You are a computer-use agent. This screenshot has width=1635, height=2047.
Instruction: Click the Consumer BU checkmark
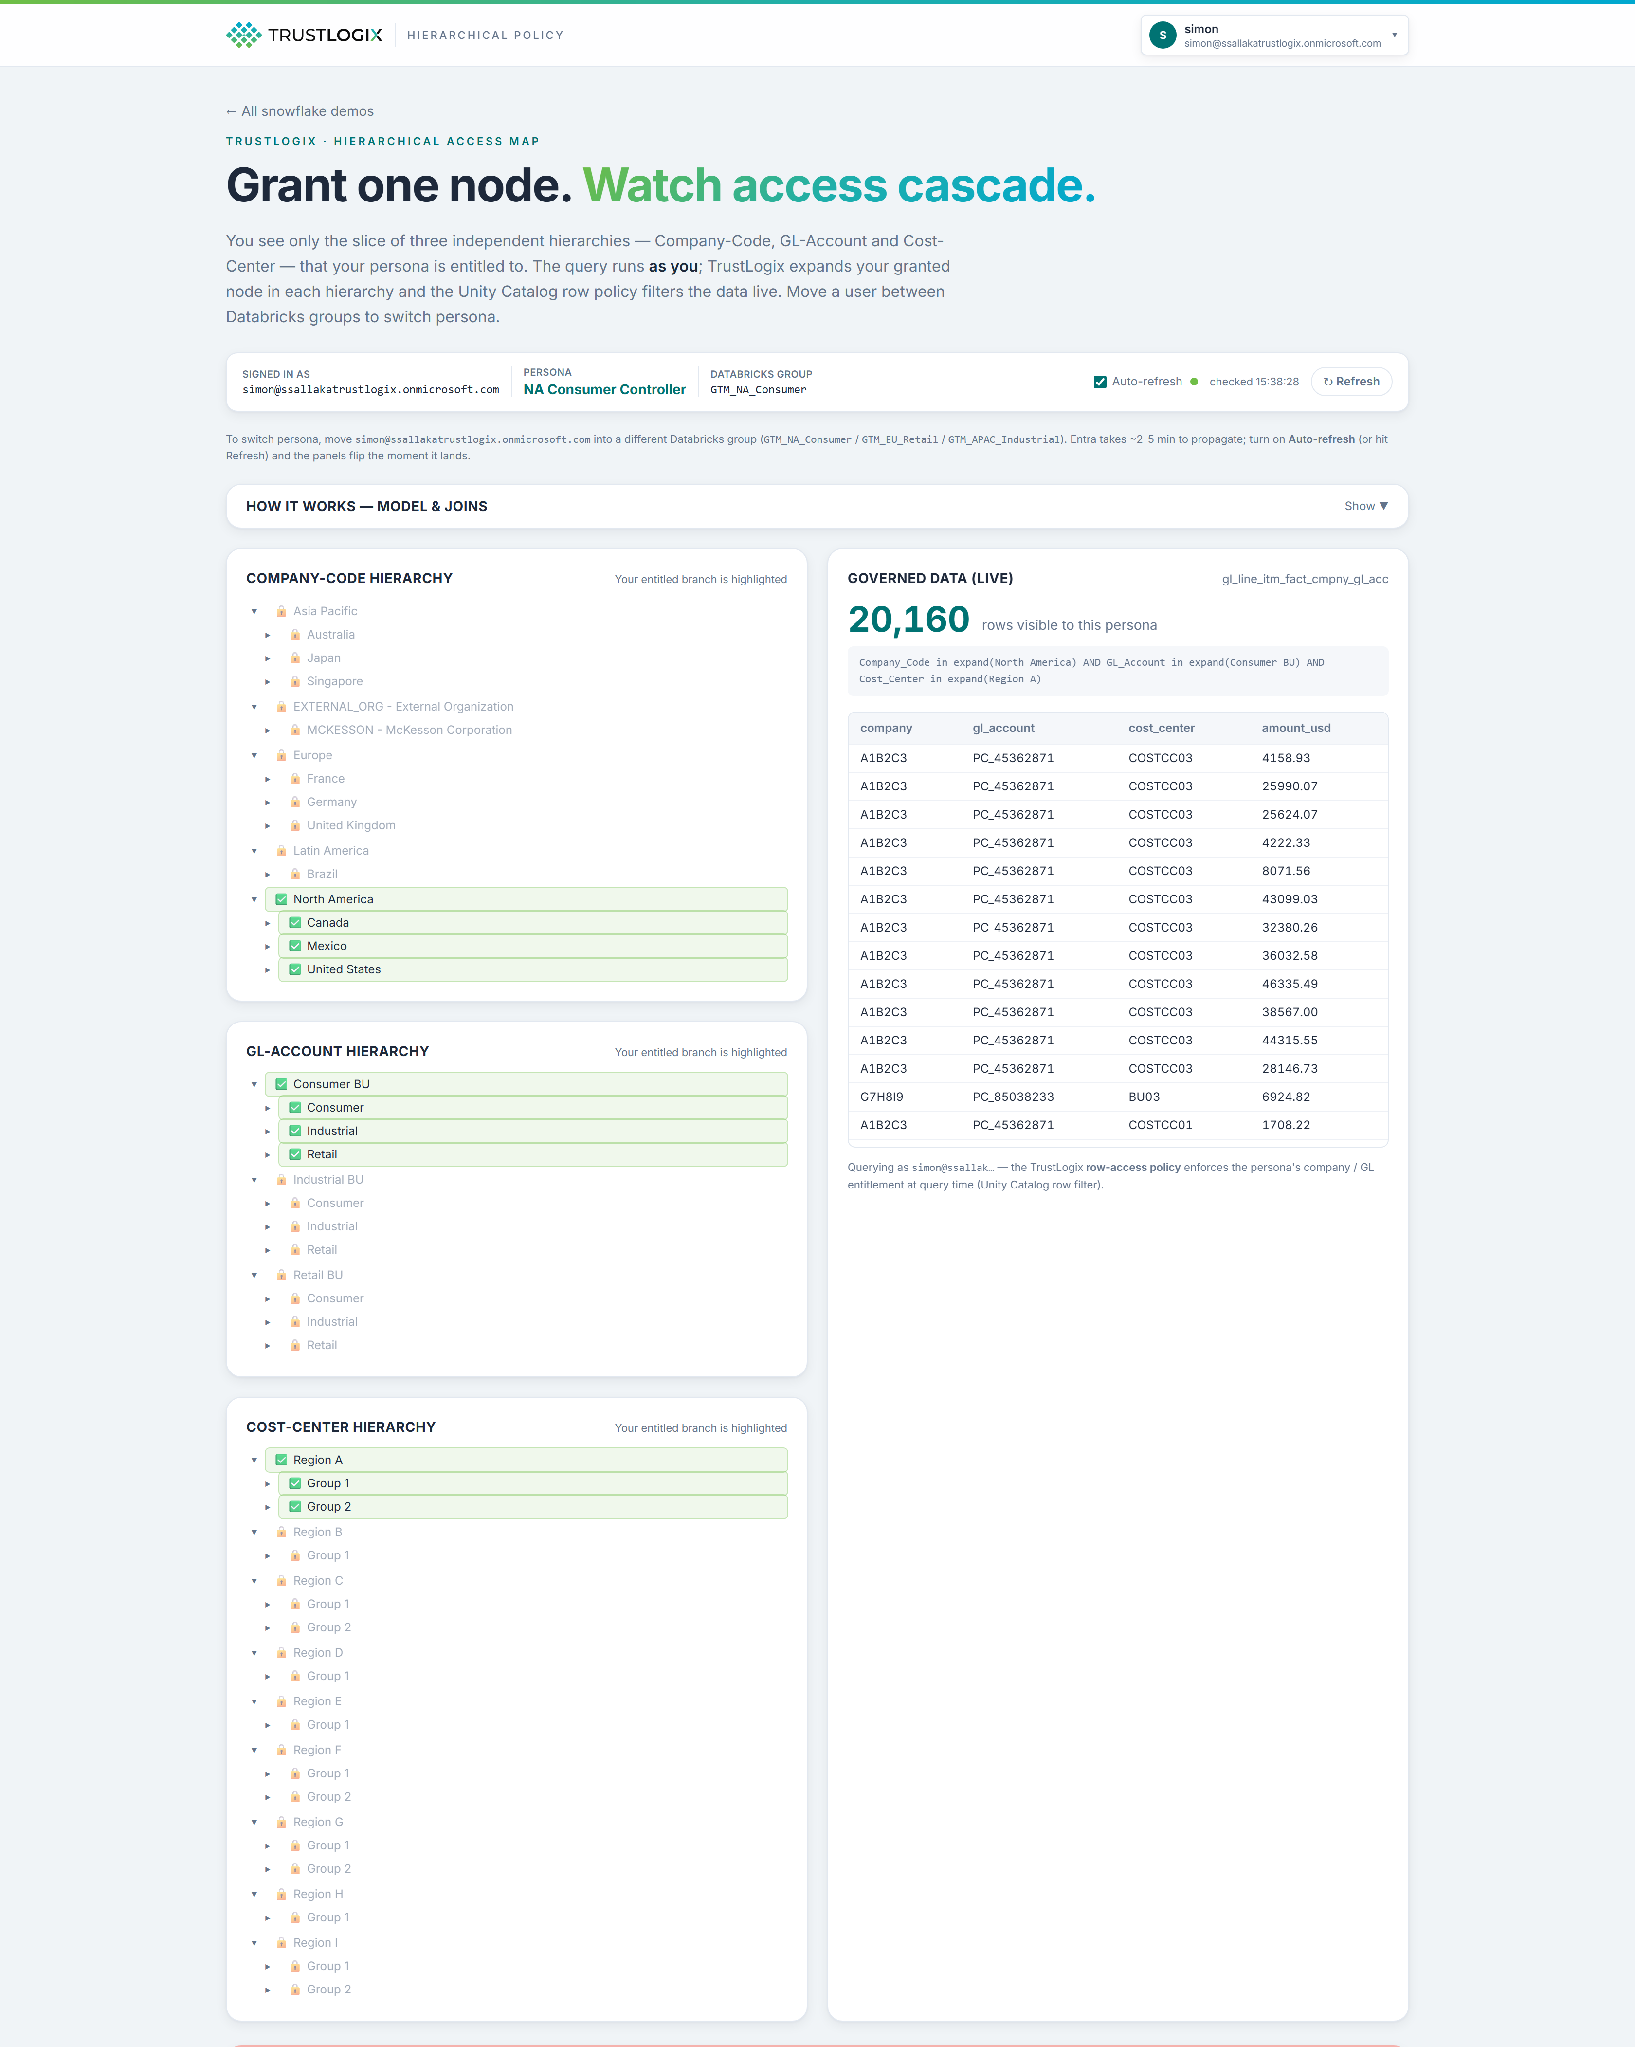click(x=281, y=1084)
